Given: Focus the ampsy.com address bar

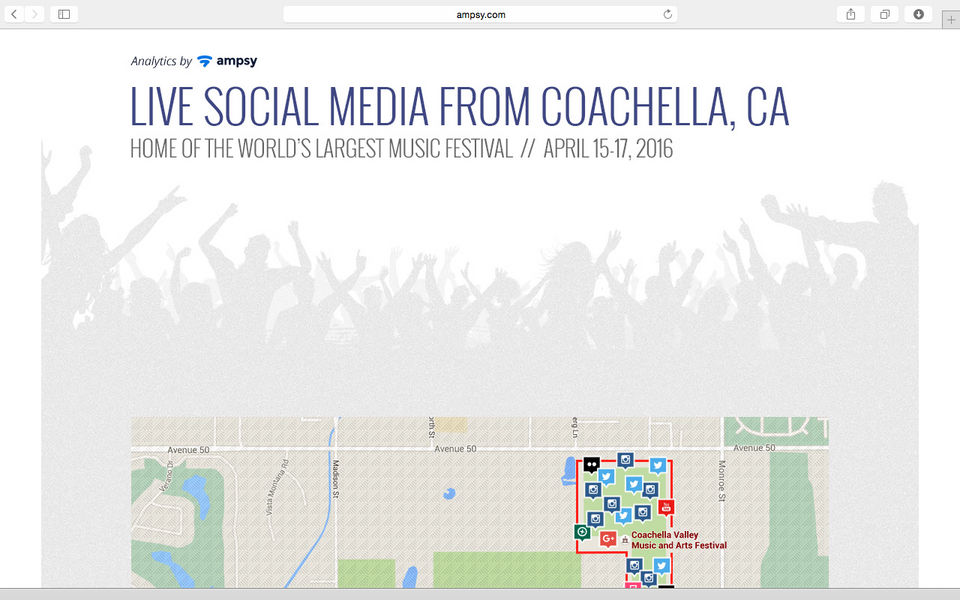Looking at the screenshot, I should (480, 14).
